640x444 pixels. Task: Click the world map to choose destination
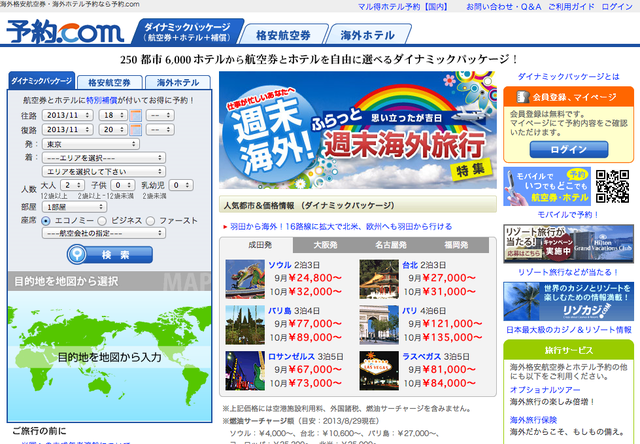(x=110, y=356)
